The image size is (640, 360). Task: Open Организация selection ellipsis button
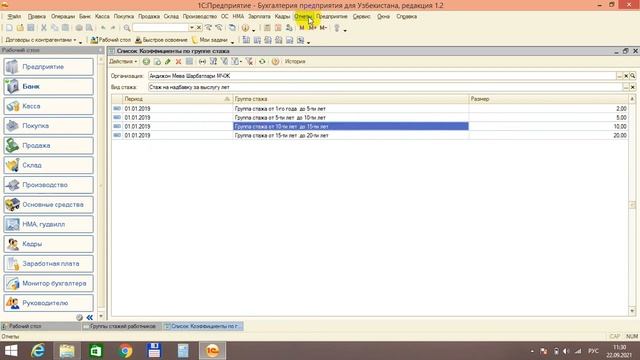(x=620, y=76)
